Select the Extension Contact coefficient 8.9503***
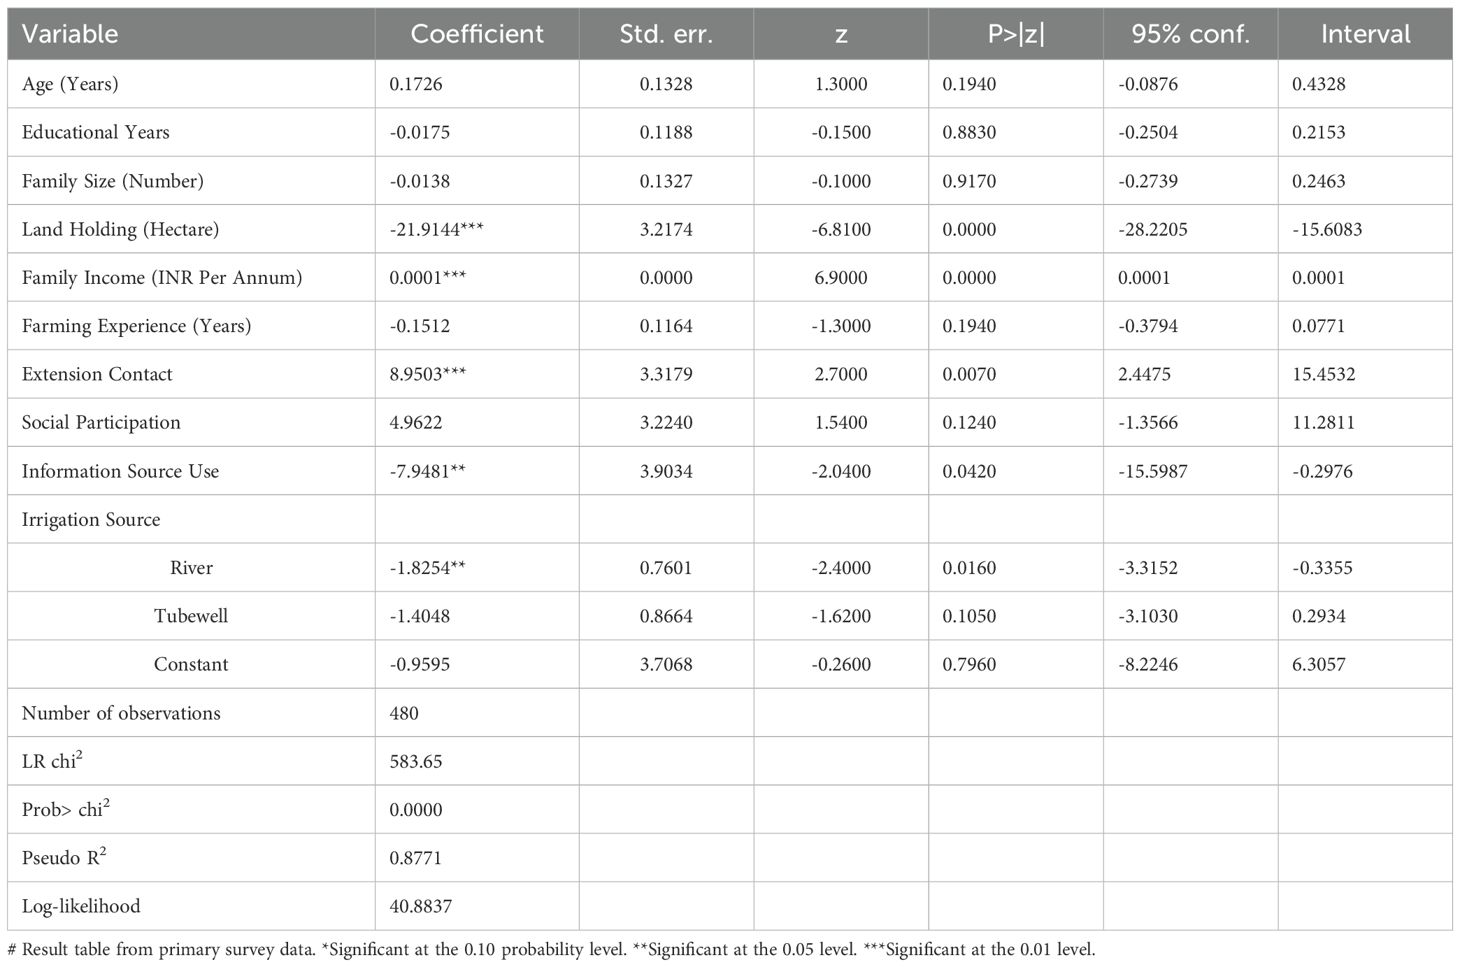Screen dimensions: 1460x967 point(427,374)
